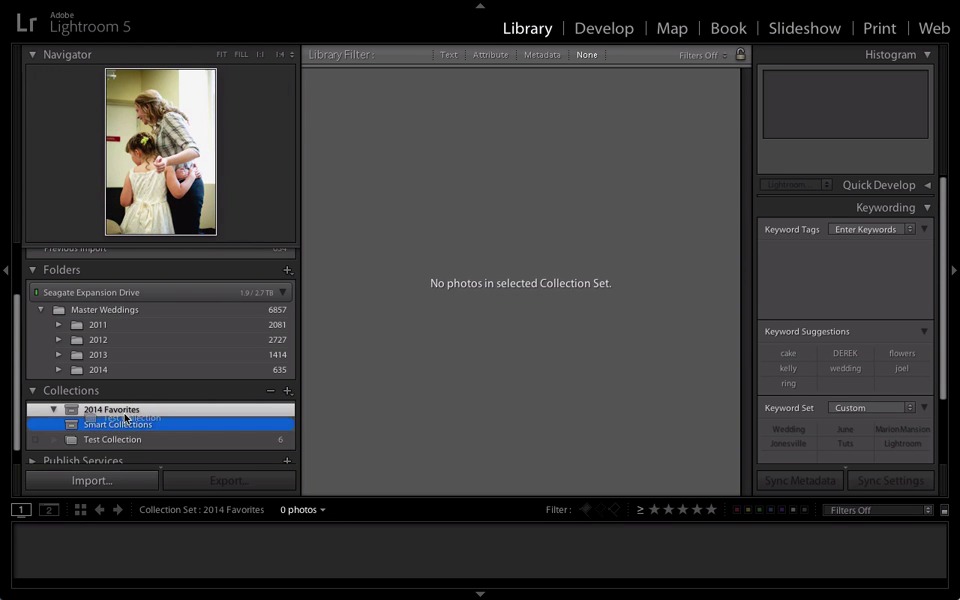Filter by flagged photos flag icon
The image size is (960, 600).
click(x=586, y=509)
